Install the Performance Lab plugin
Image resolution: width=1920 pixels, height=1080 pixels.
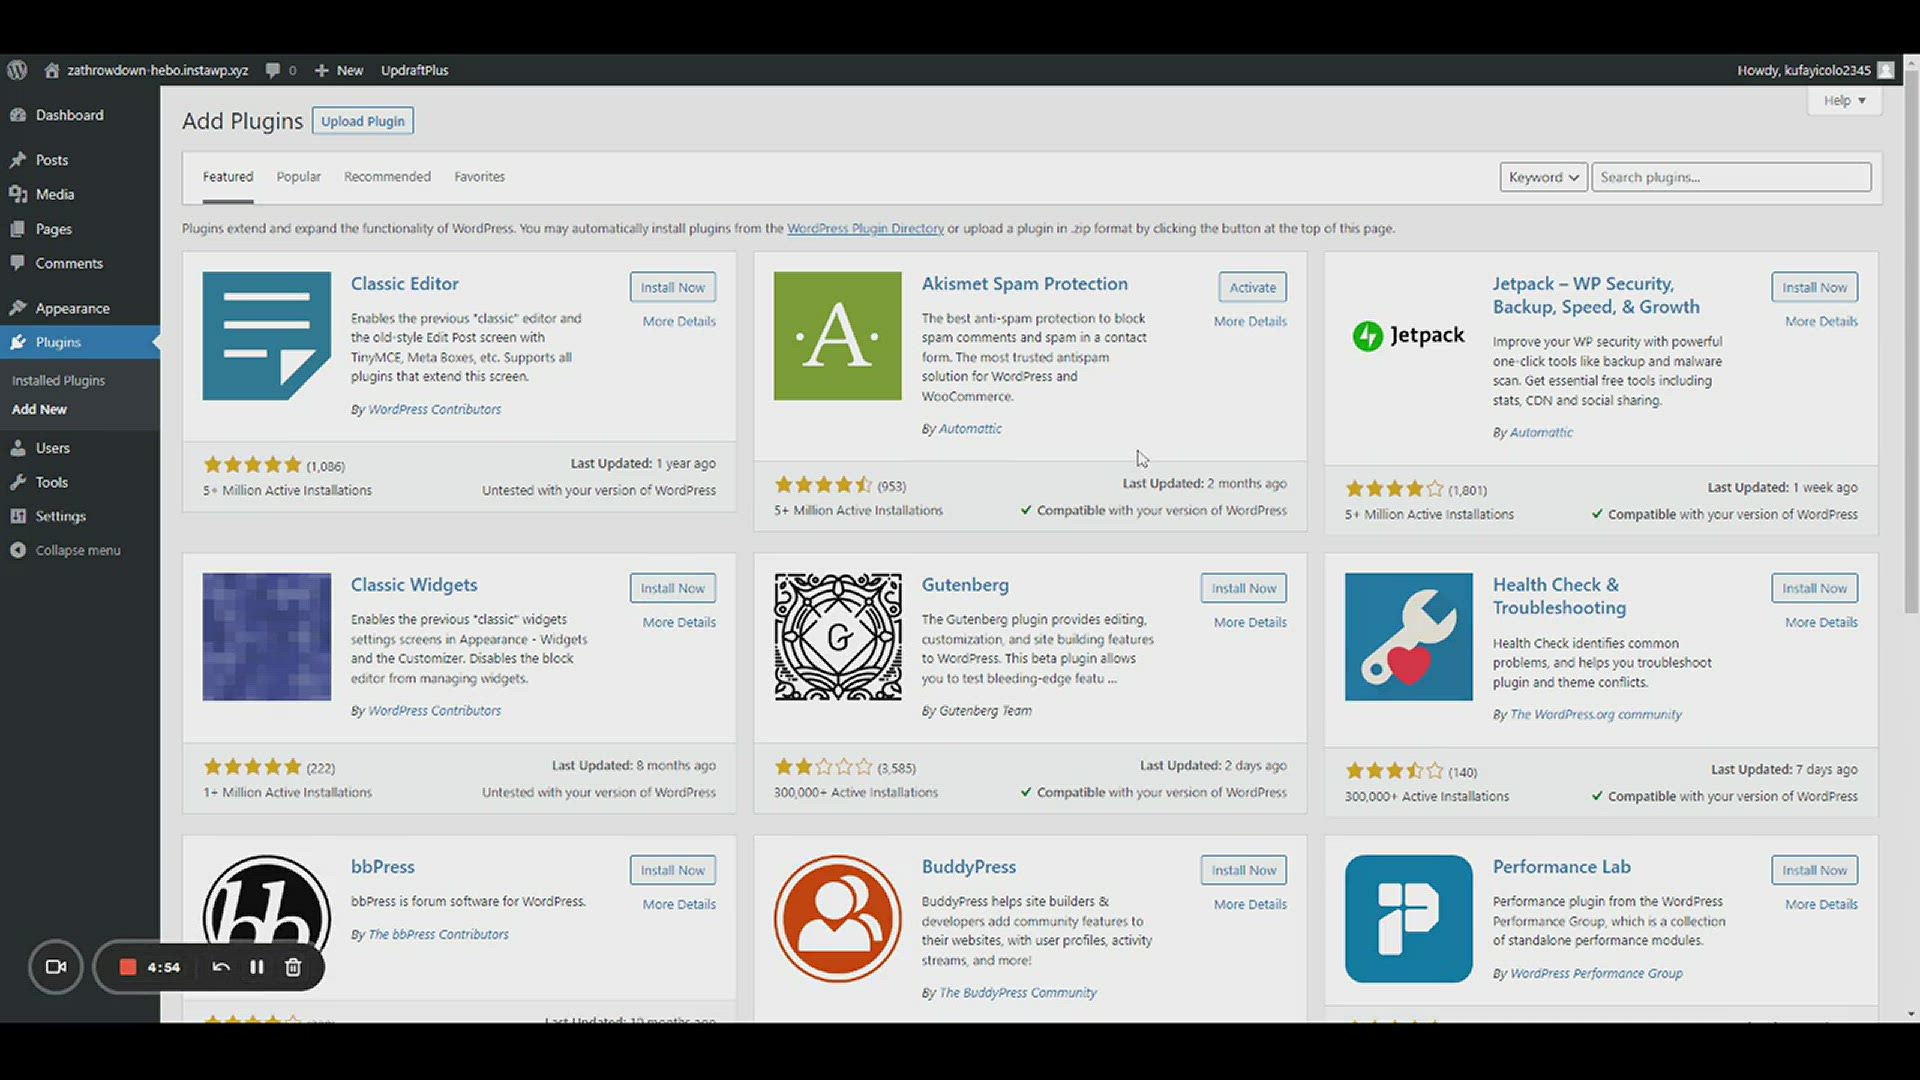point(1814,870)
